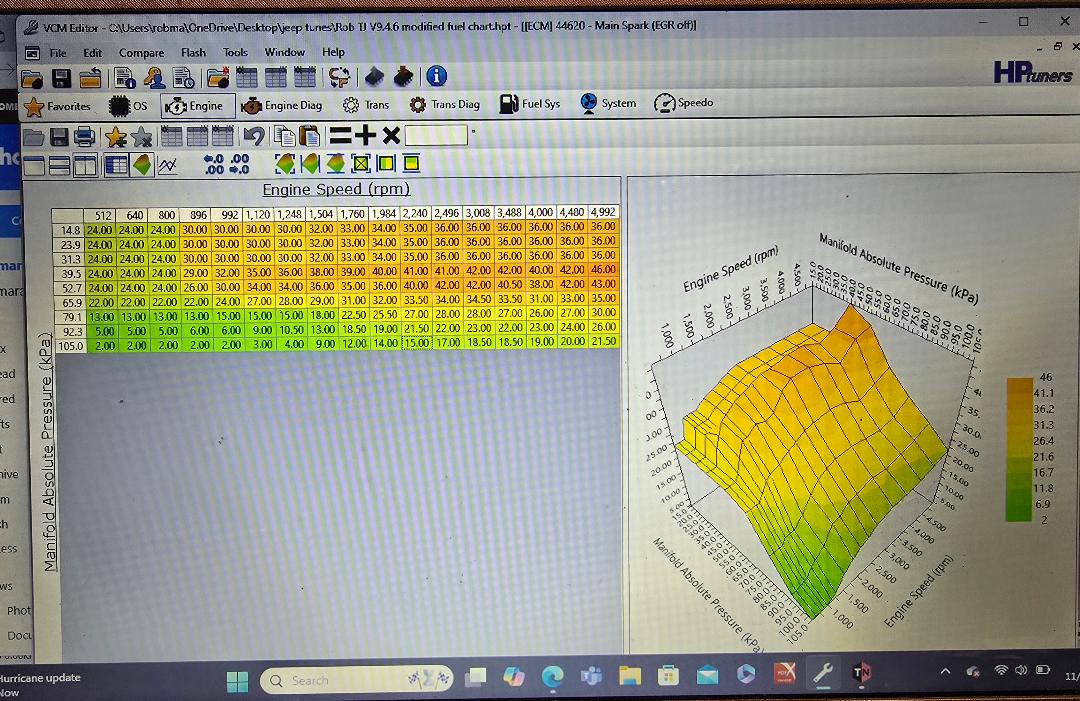This screenshot has width=1080, height=701.
Task: Click the undo arrow in table toolbar
Action: pyautogui.click(x=254, y=136)
